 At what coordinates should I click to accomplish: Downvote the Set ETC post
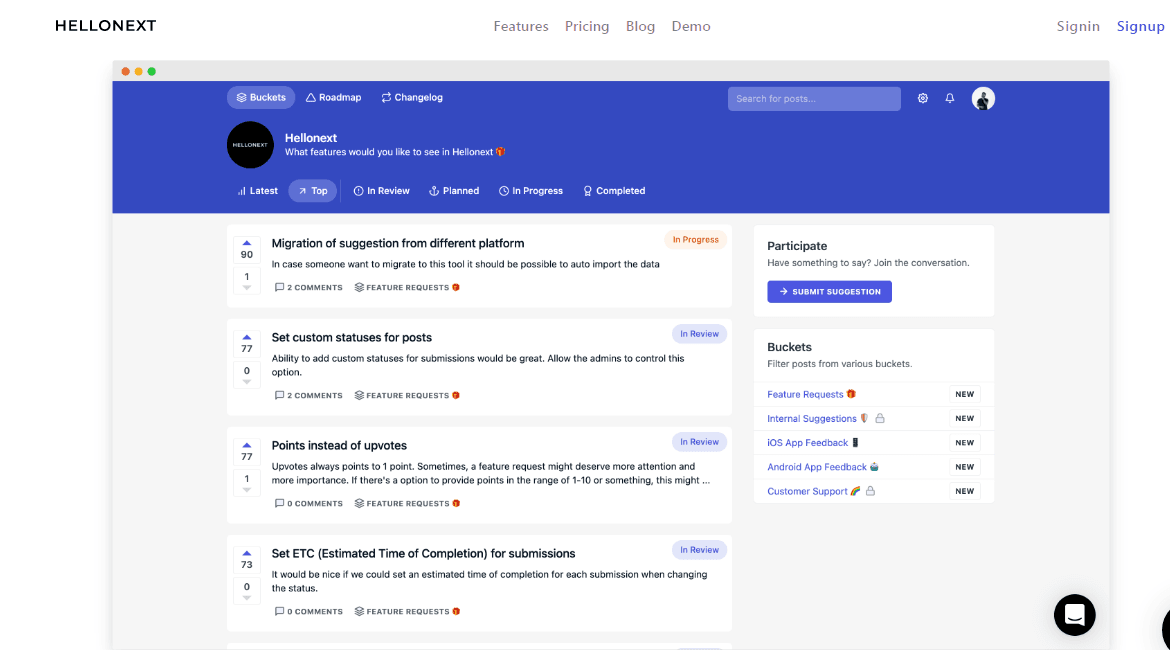point(247,599)
